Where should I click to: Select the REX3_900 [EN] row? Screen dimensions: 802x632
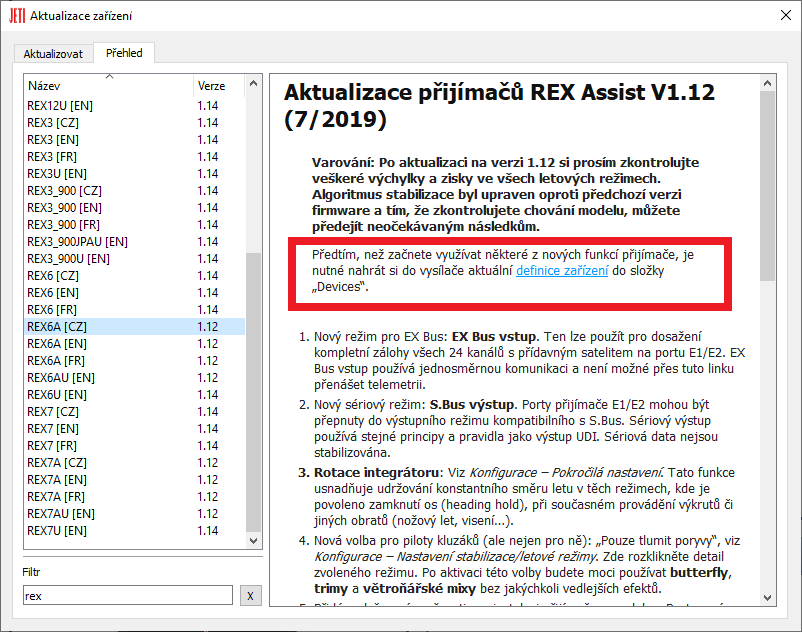pyautogui.click(x=135, y=208)
